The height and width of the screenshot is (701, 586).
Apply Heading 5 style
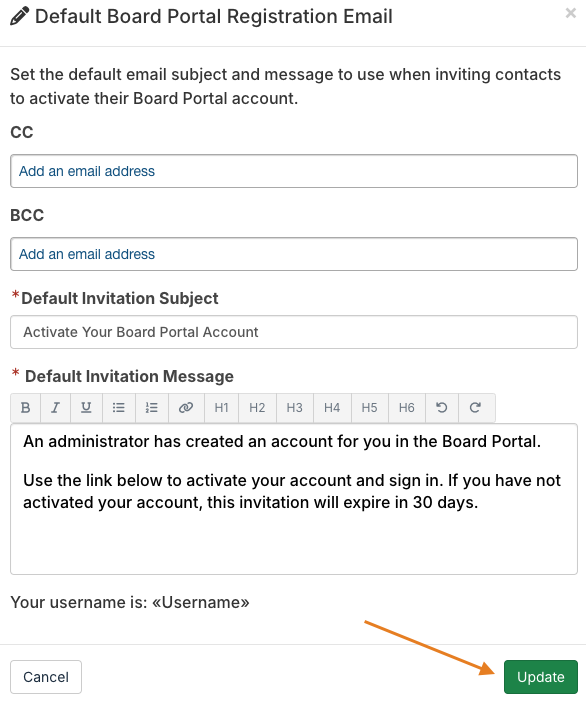(370, 408)
